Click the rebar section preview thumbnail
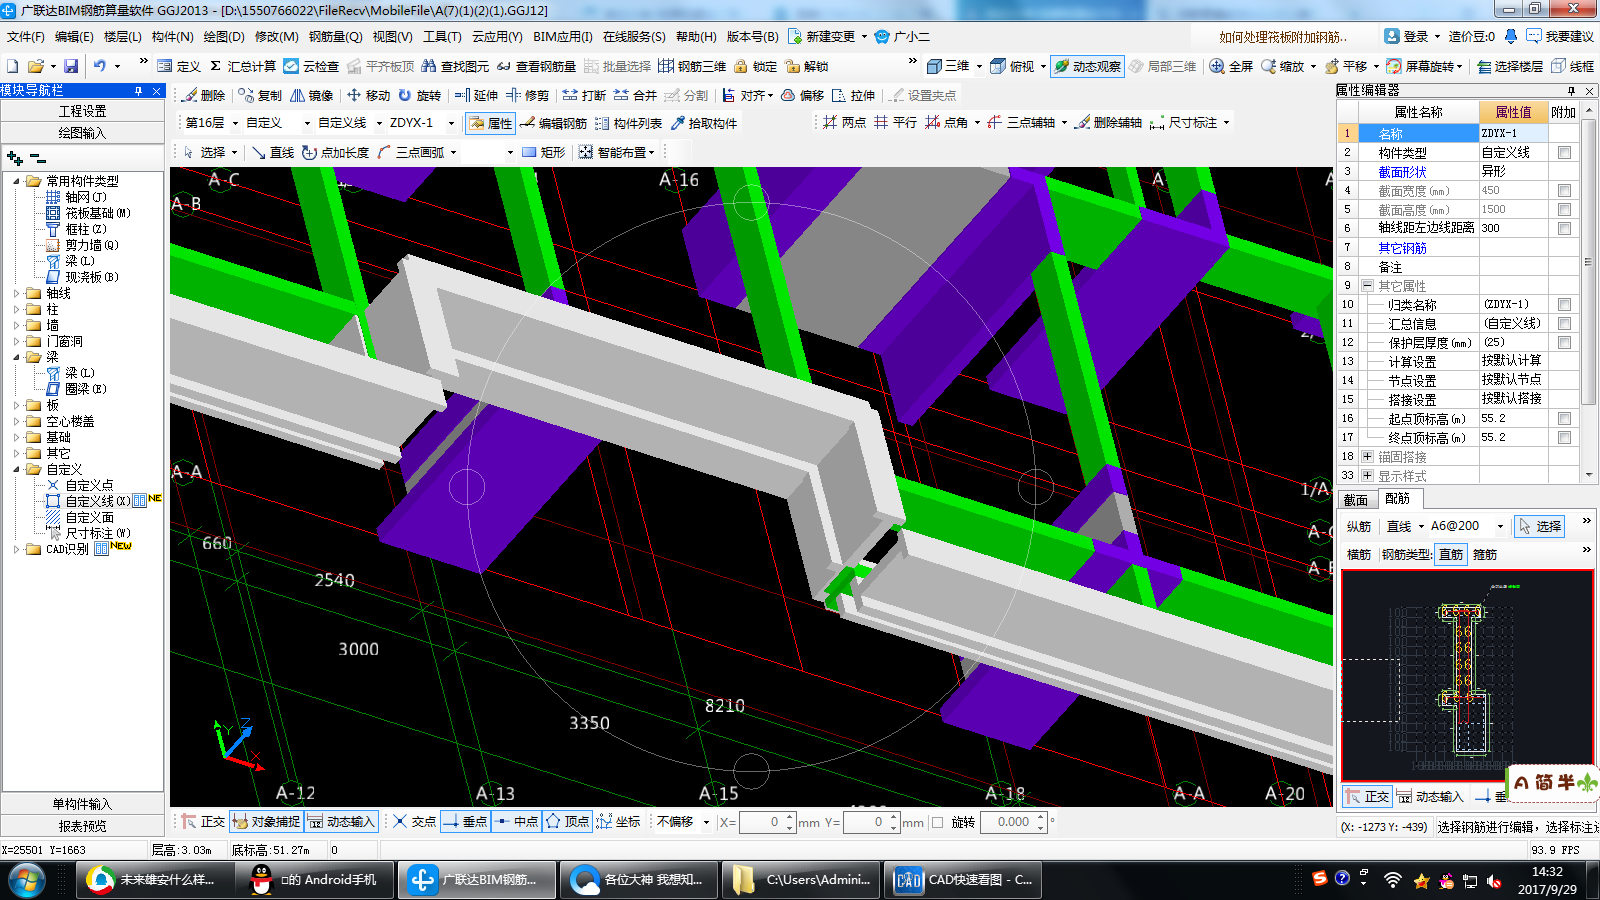Screen dimensions: 1600x900 [x=1467, y=675]
